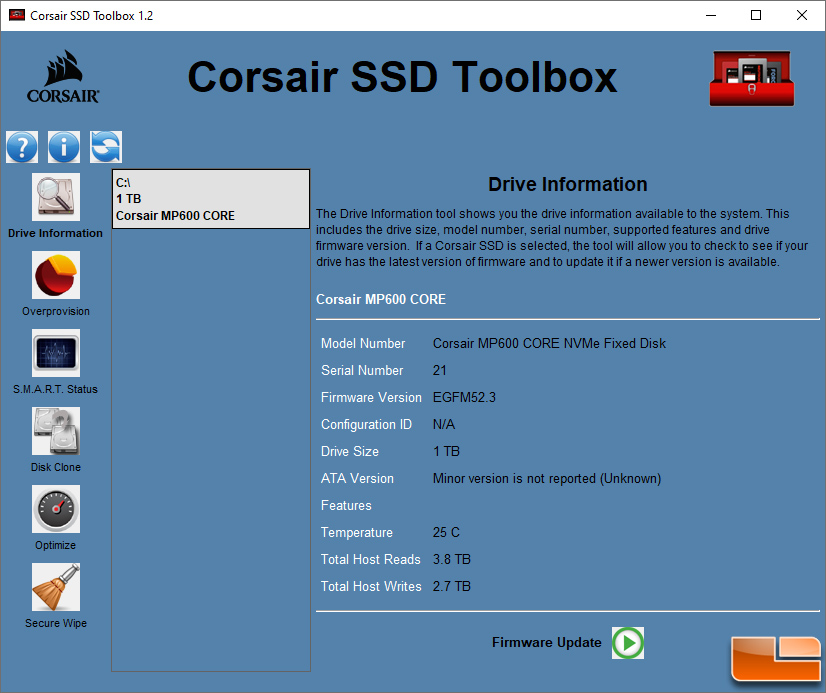
Task: Click the blue info icon
Action: [x=64, y=147]
